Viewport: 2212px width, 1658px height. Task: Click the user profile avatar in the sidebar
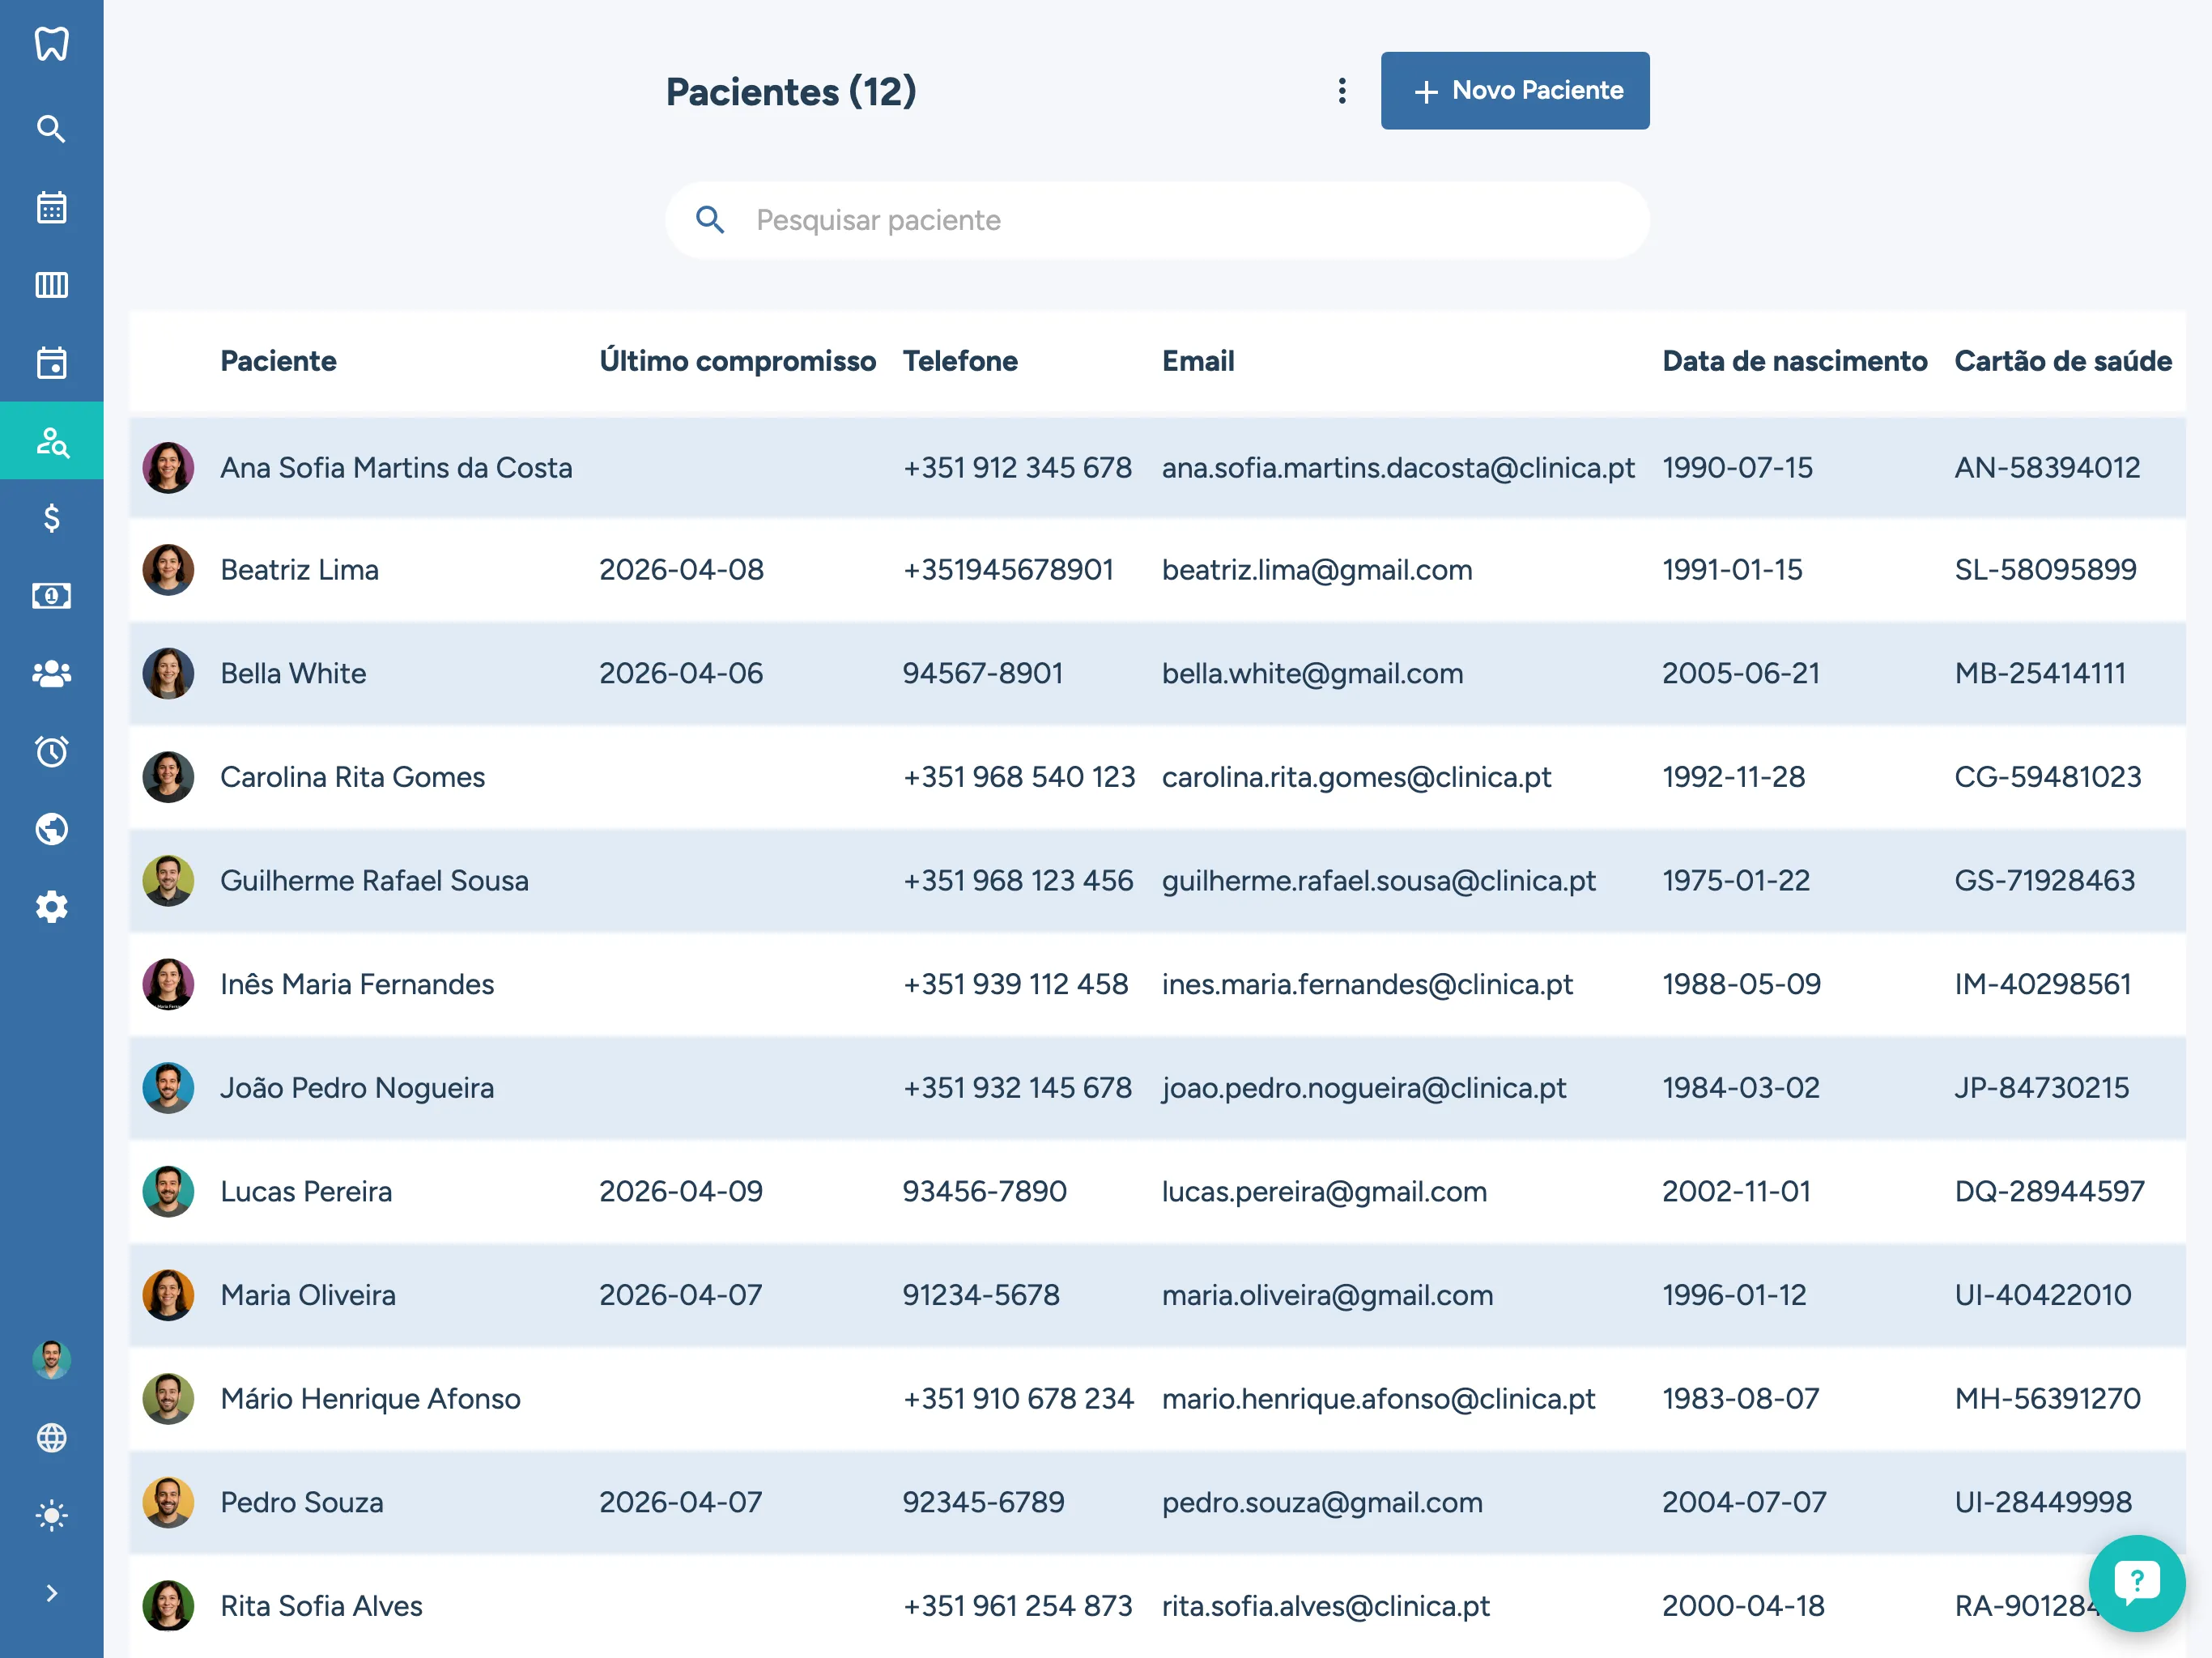(x=51, y=1360)
